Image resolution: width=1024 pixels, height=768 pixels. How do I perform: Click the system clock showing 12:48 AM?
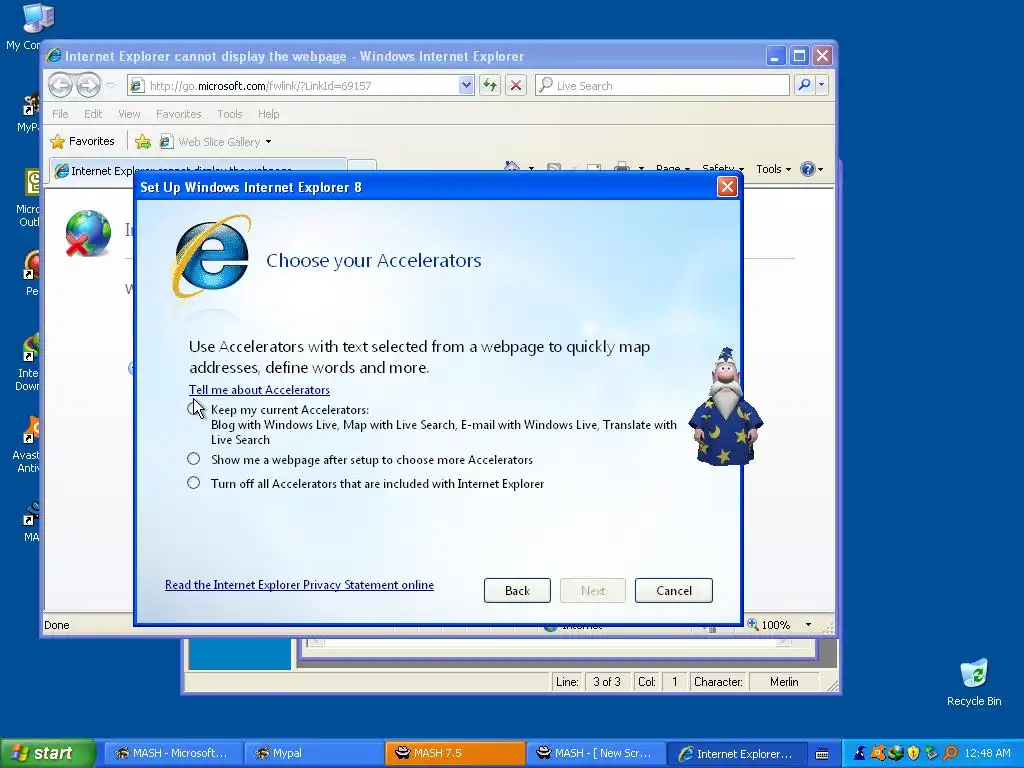coord(987,753)
